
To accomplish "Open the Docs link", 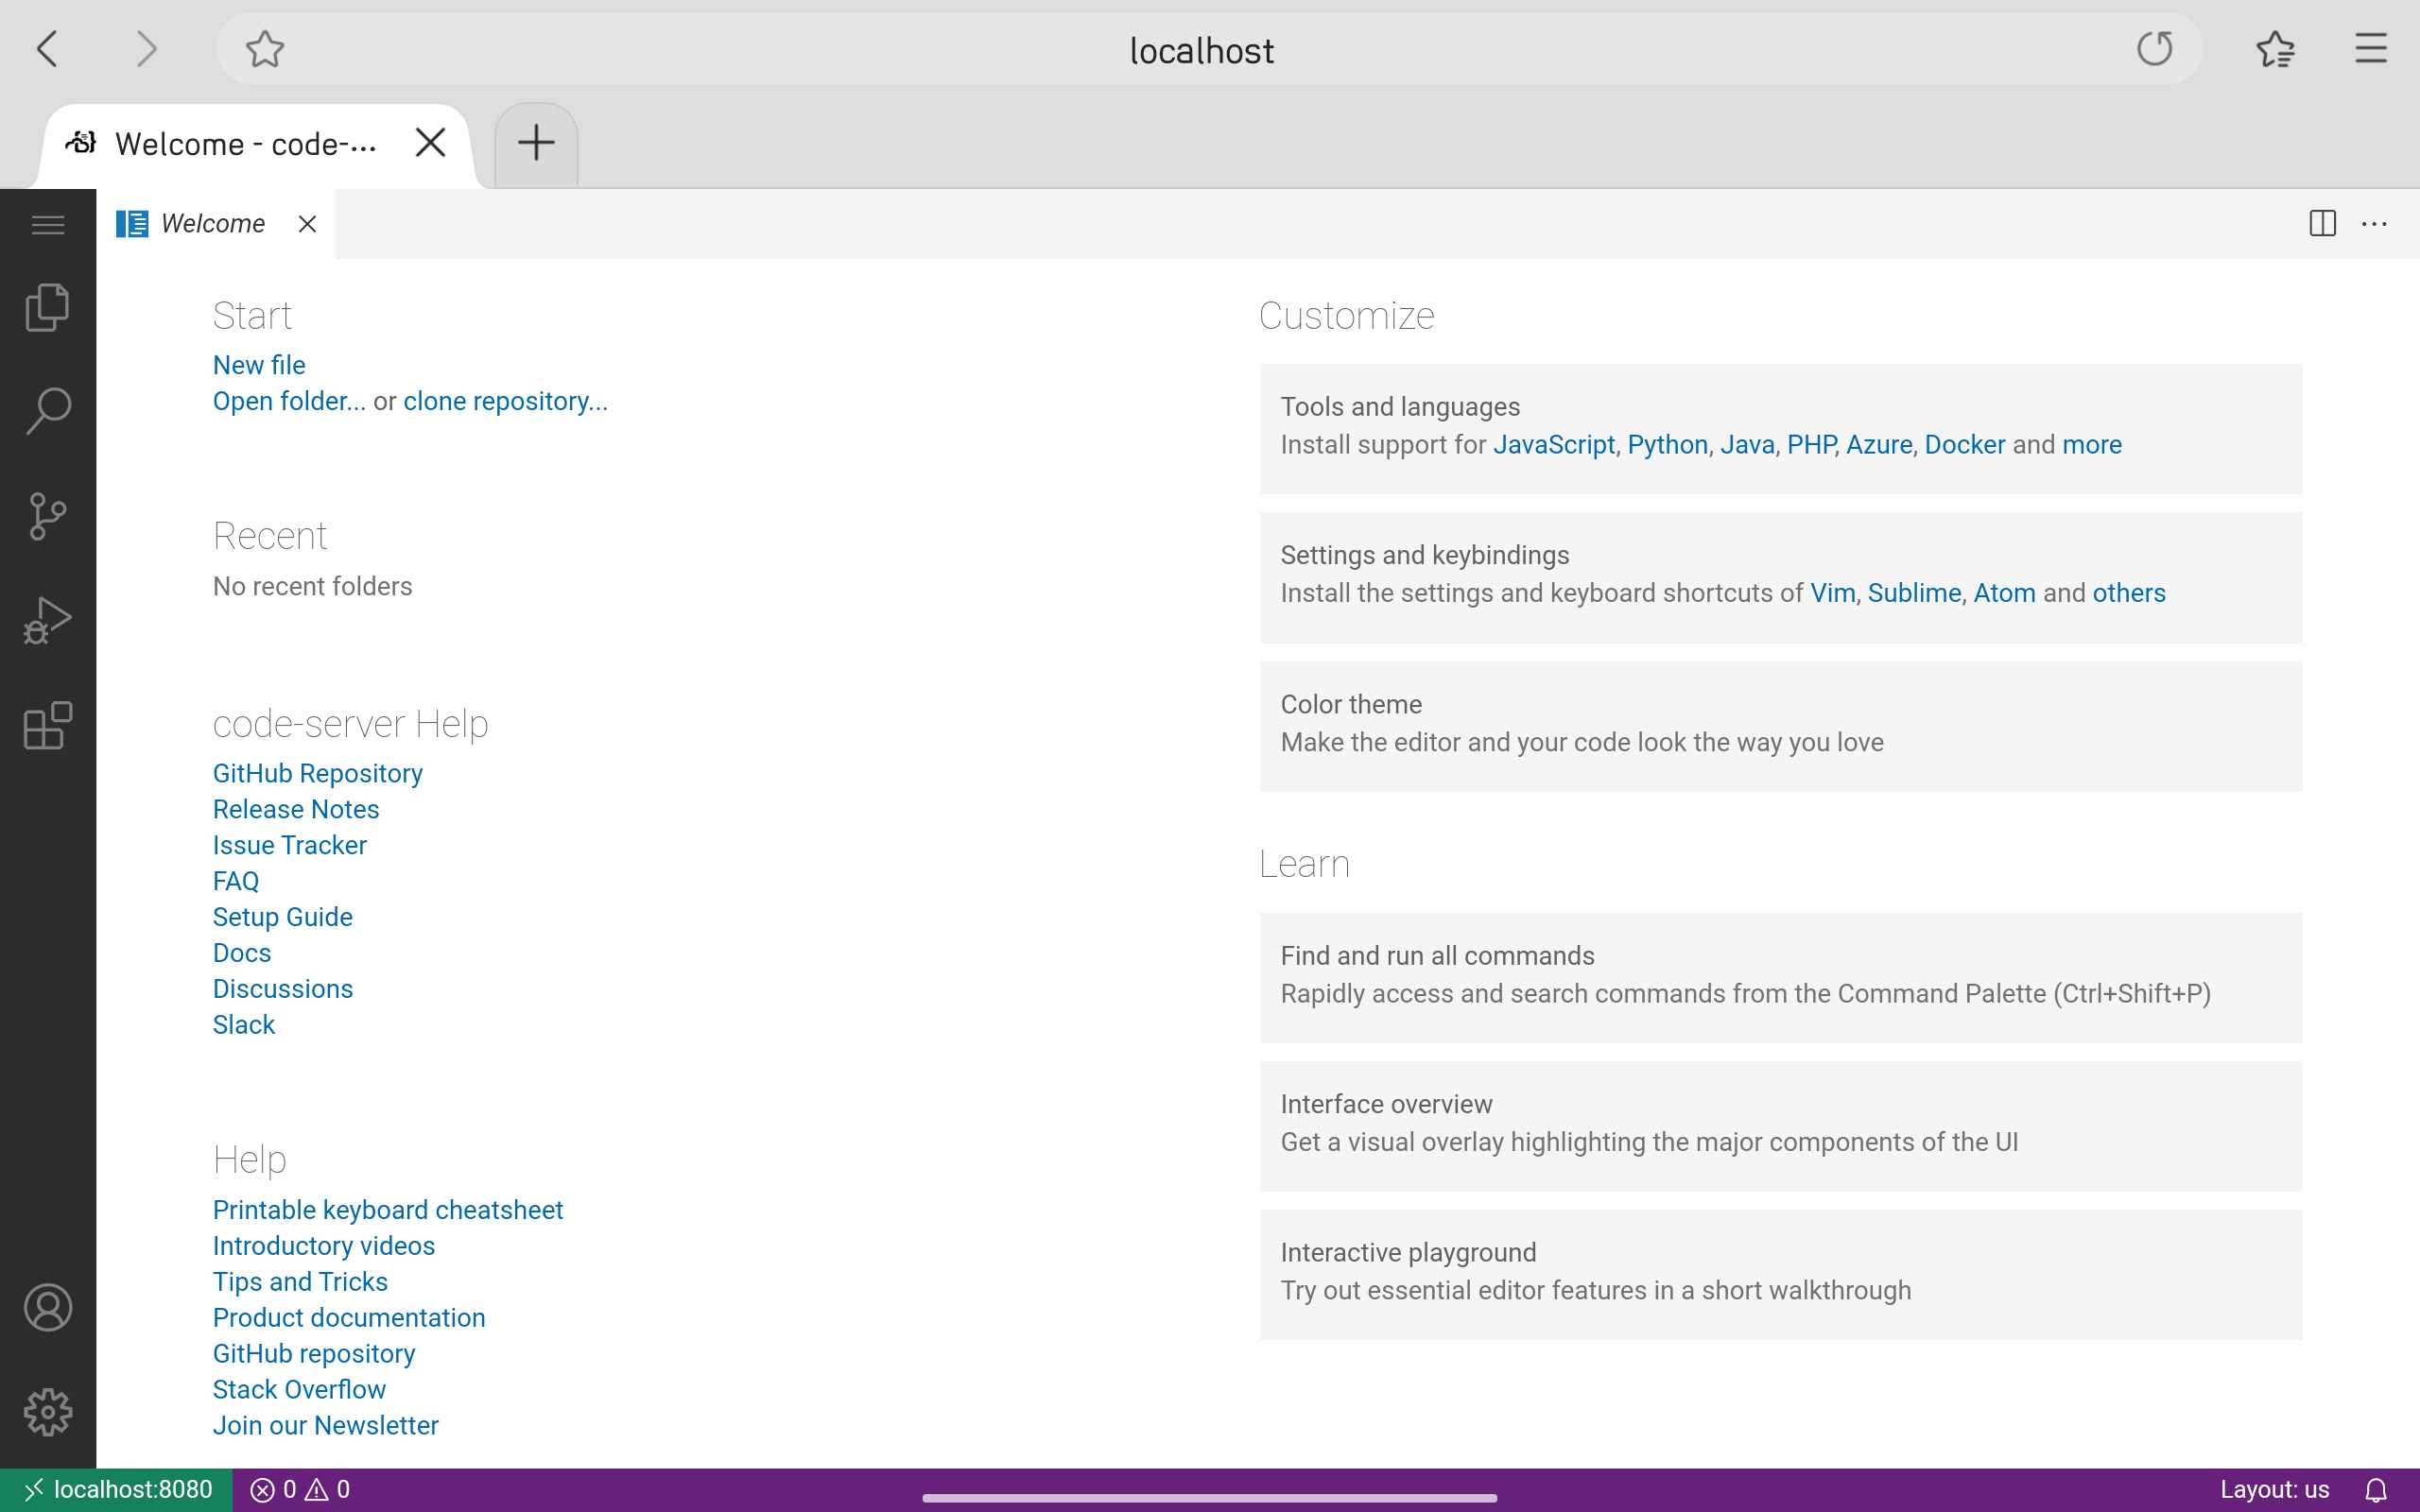I will (x=242, y=953).
